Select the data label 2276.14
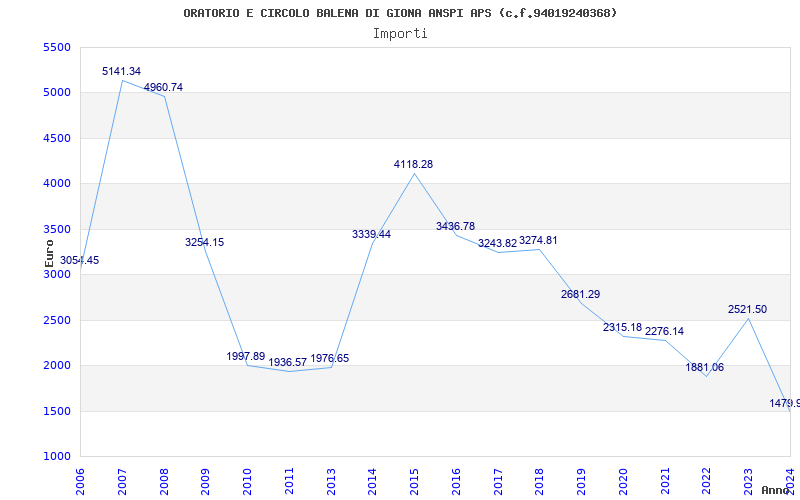 pyautogui.click(x=664, y=331)
